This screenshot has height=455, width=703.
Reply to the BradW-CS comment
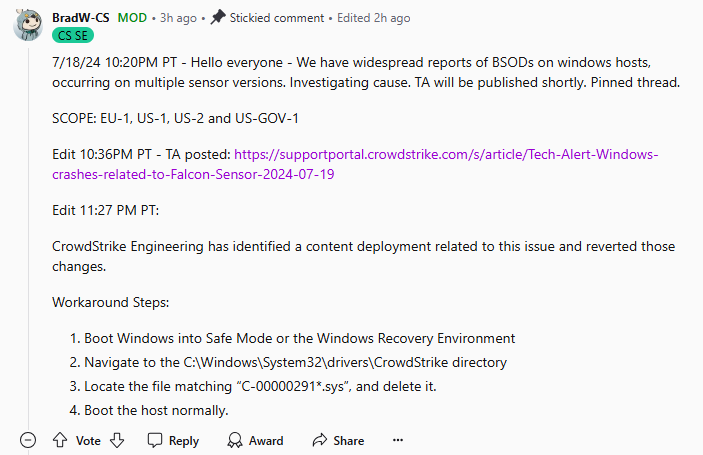click(x=173, y=440)
